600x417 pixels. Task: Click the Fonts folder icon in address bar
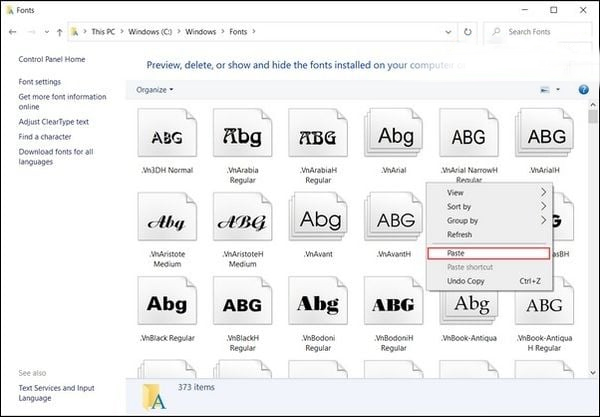[75, 32]
